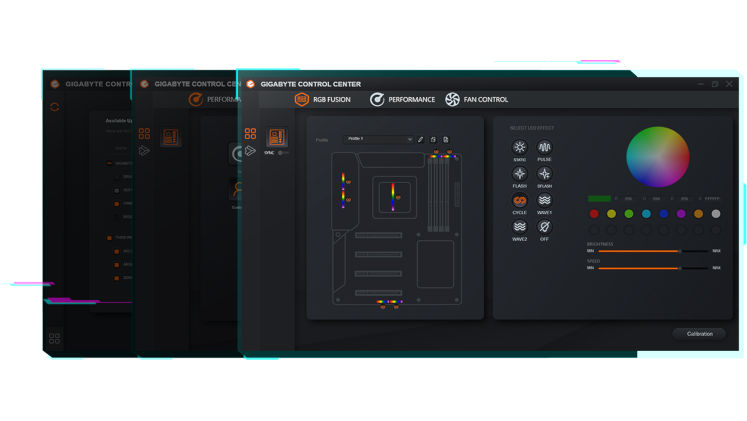
Task: Click Performance tab in the middle background window
Action: tap(215, 100)
